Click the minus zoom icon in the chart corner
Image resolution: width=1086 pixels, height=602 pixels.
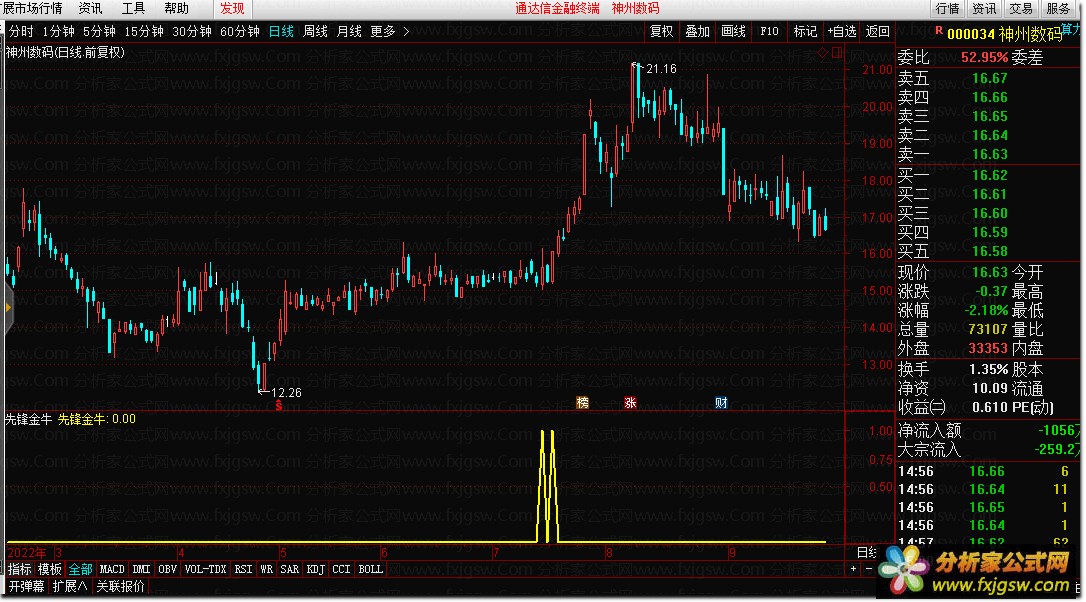pyautogui.click(x=869, y=569)
